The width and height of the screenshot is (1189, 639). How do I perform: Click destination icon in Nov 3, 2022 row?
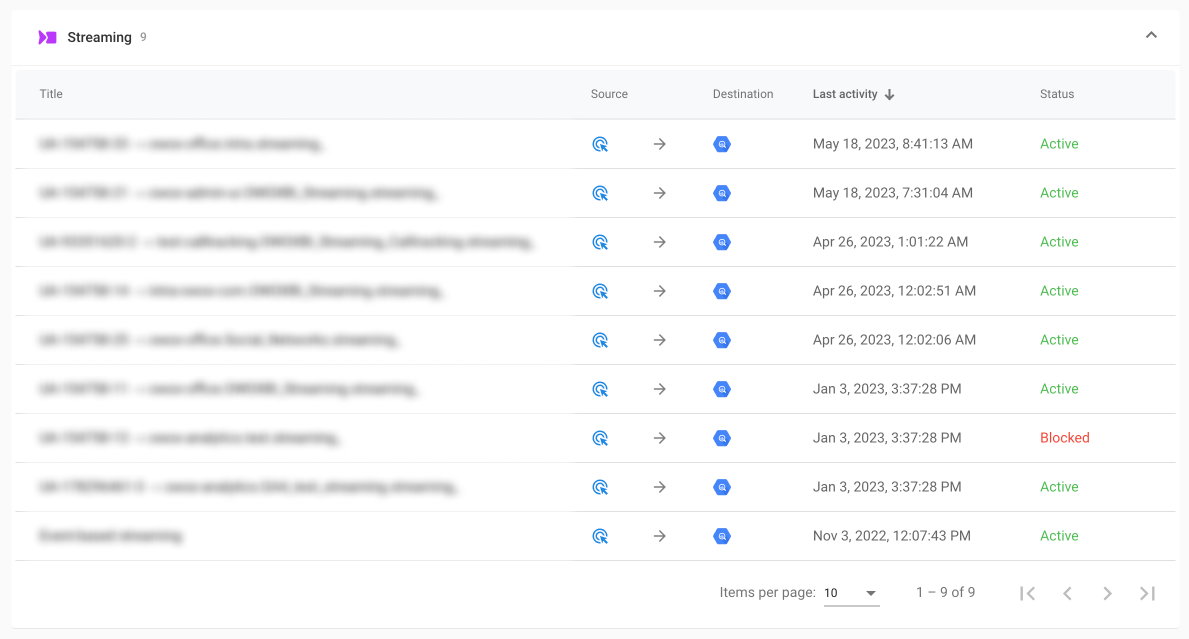coord(722,536)
